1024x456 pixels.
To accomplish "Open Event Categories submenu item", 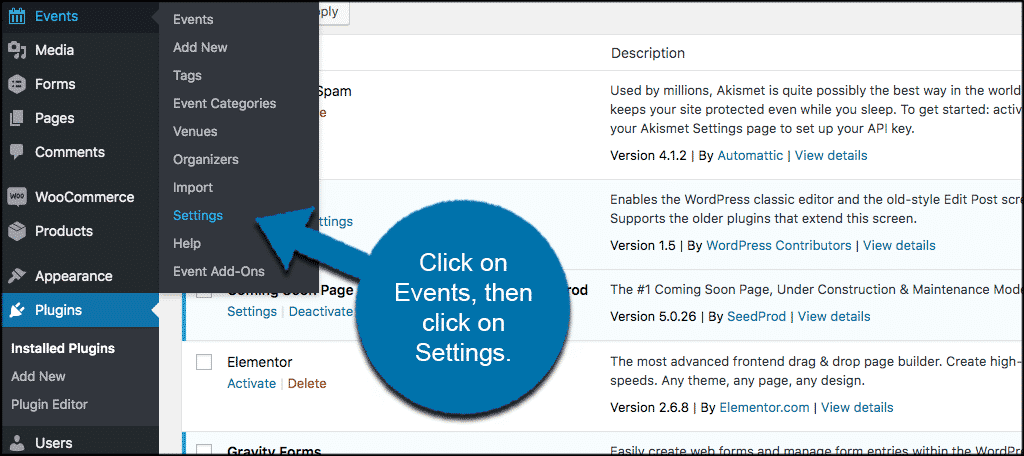I will pyautogui.click(x=224, y=103).
